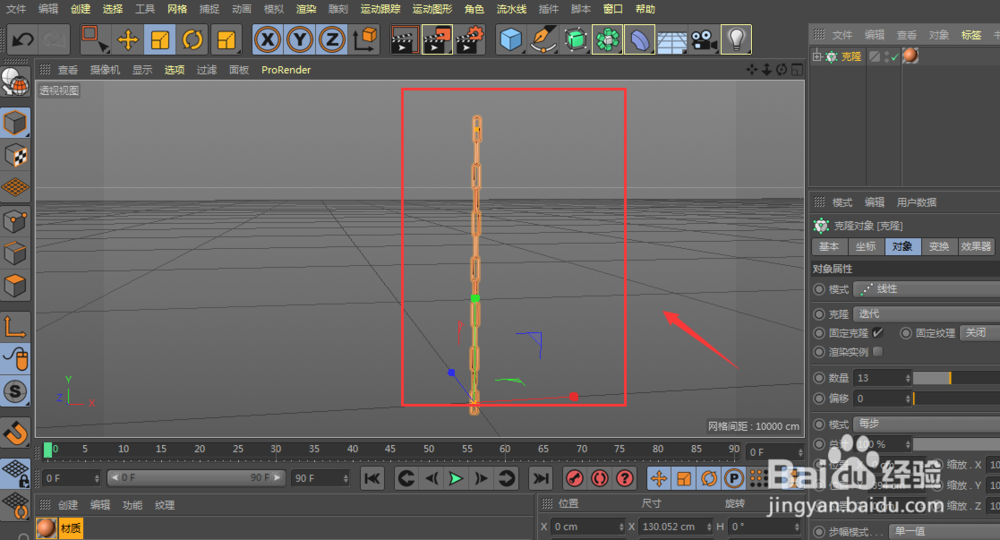Screen dimensions: 1000x540
Task: Toggle the X axis lock
Action: pos(268,40)
